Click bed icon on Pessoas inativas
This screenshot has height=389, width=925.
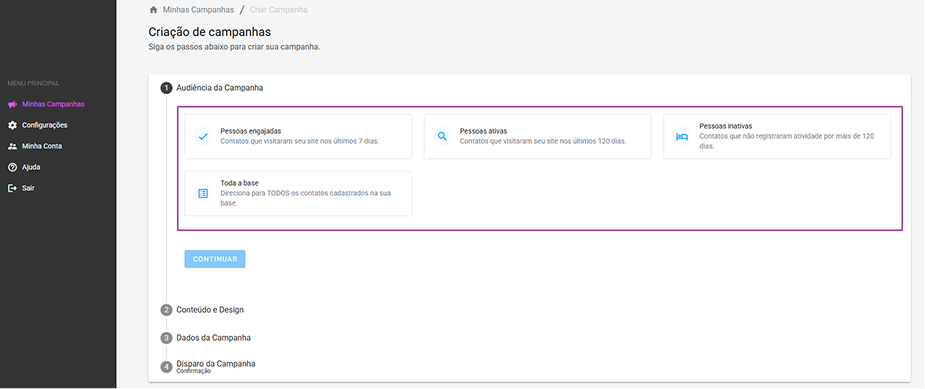point(682,136)
